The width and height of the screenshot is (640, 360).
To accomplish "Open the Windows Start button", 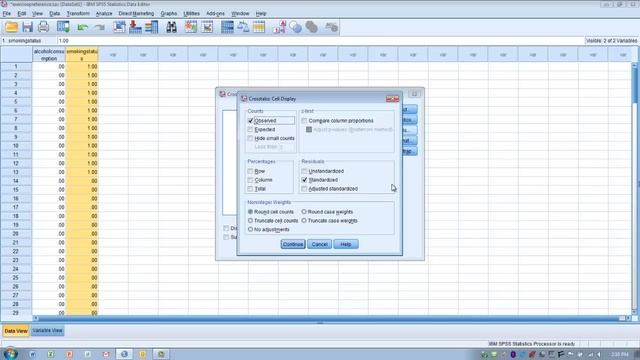I will (10, 353).
